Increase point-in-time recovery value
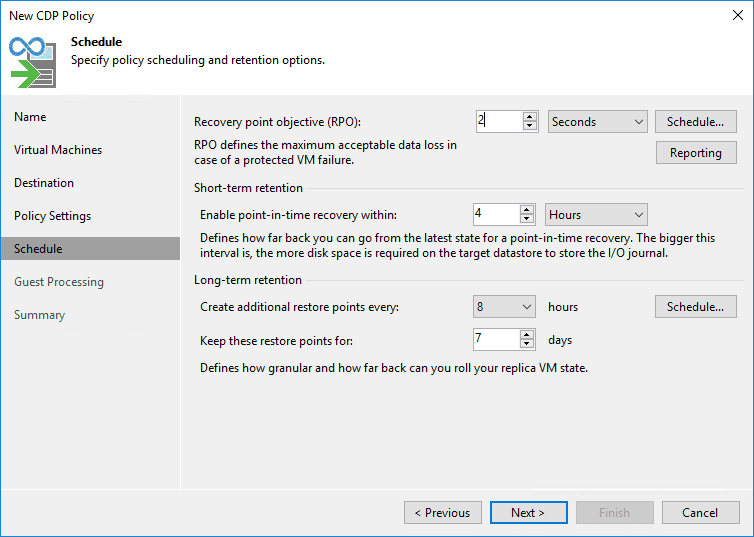754x537 pixels. 526,209
